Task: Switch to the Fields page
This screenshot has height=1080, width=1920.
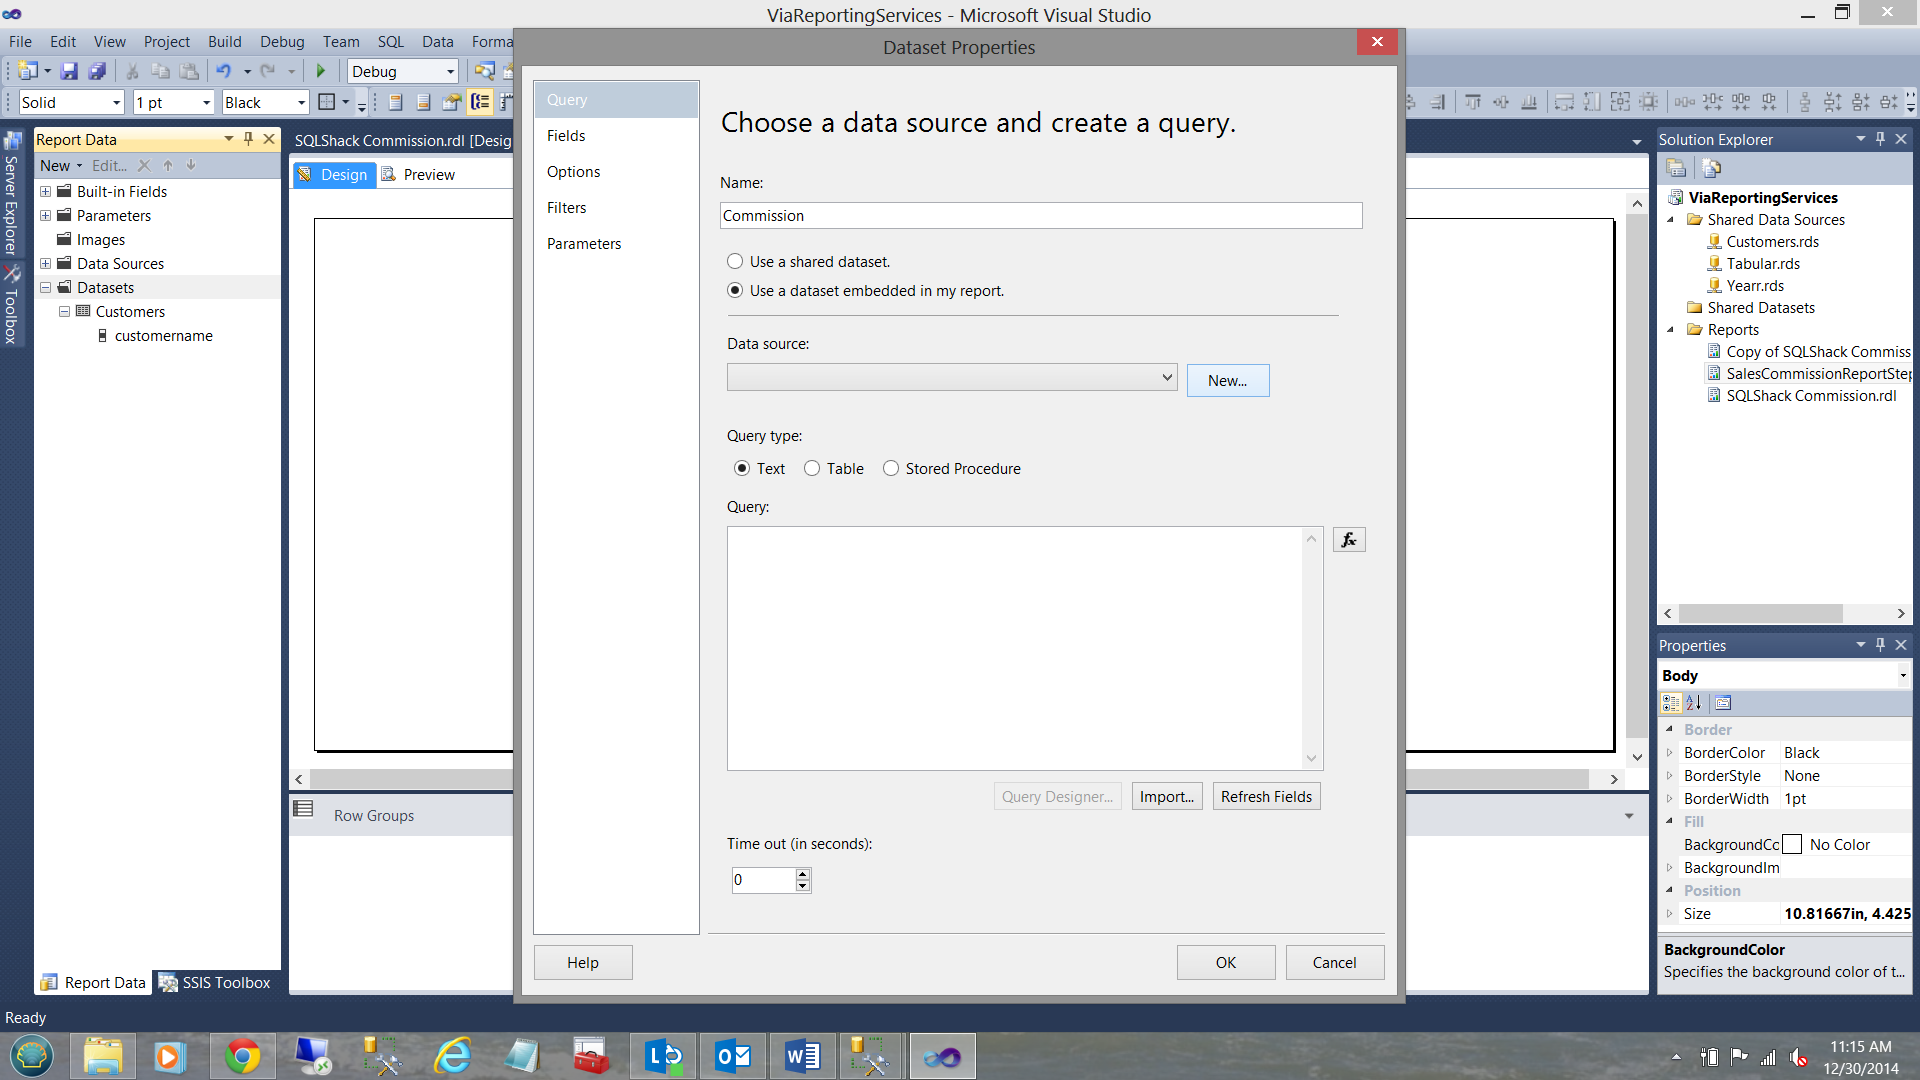Action: 566,136
